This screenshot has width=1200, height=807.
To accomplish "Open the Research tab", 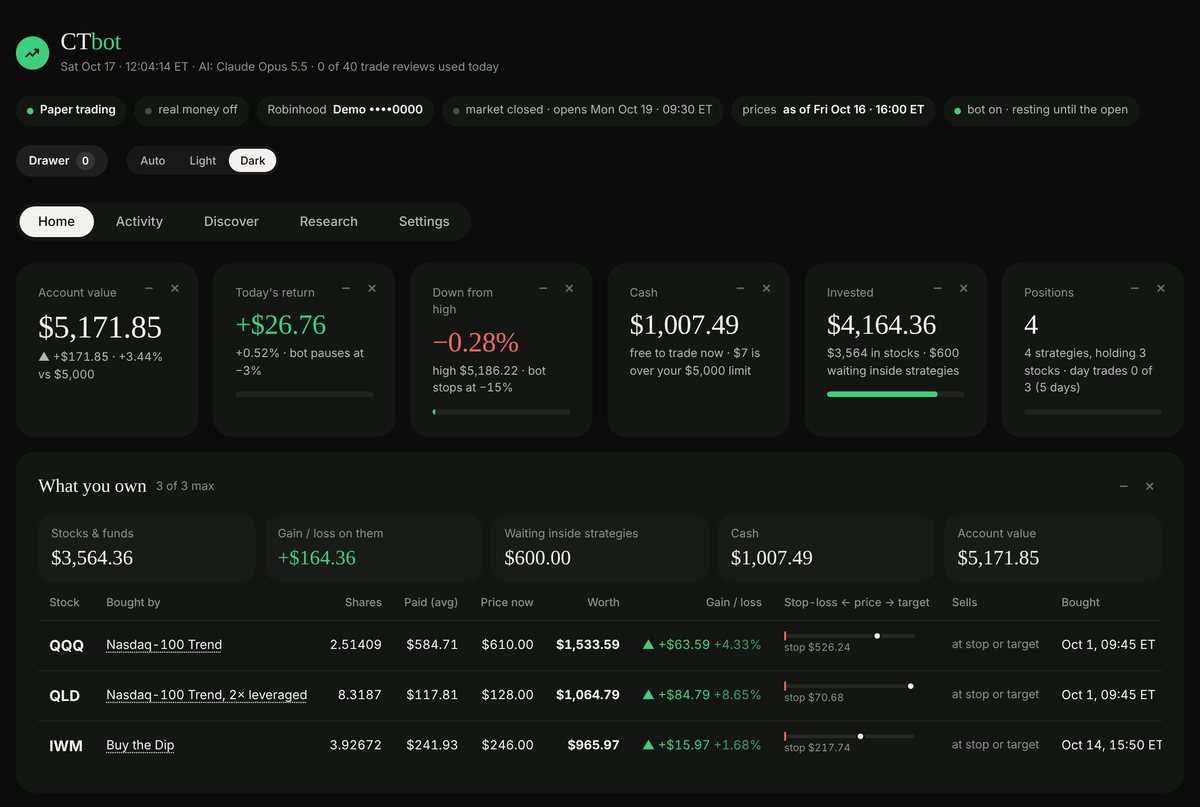I will tap(329, 222).
